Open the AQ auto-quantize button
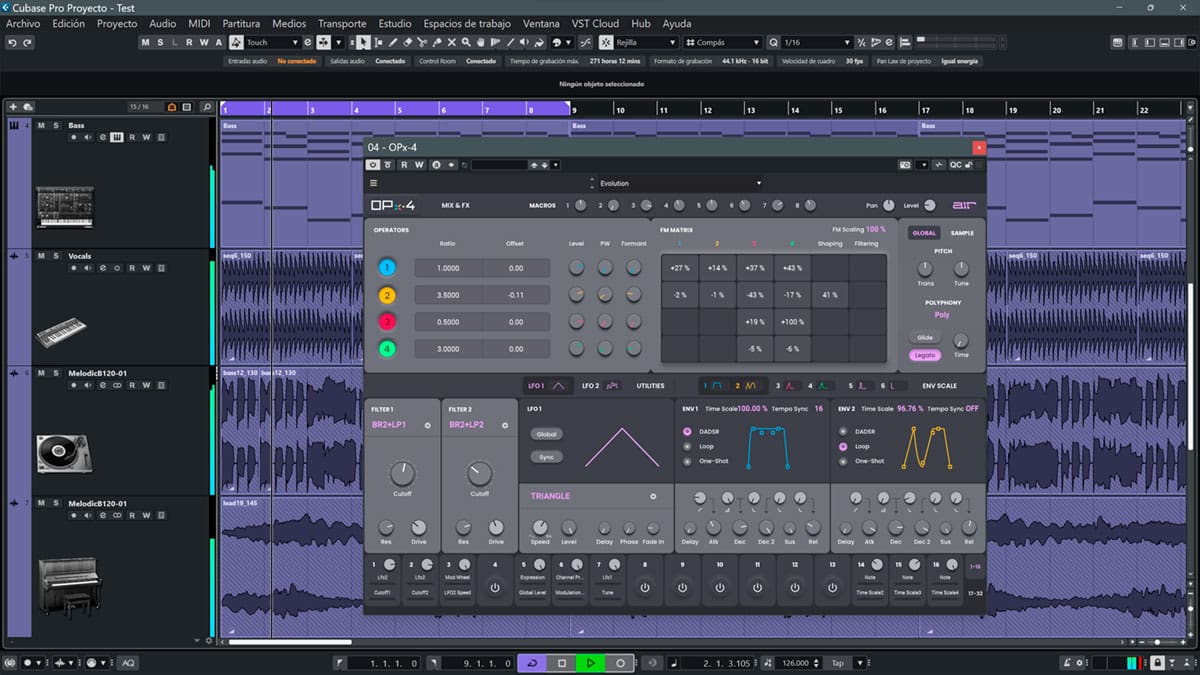The height and width of the screenshot is (675, 1200). tap(128, 662)
